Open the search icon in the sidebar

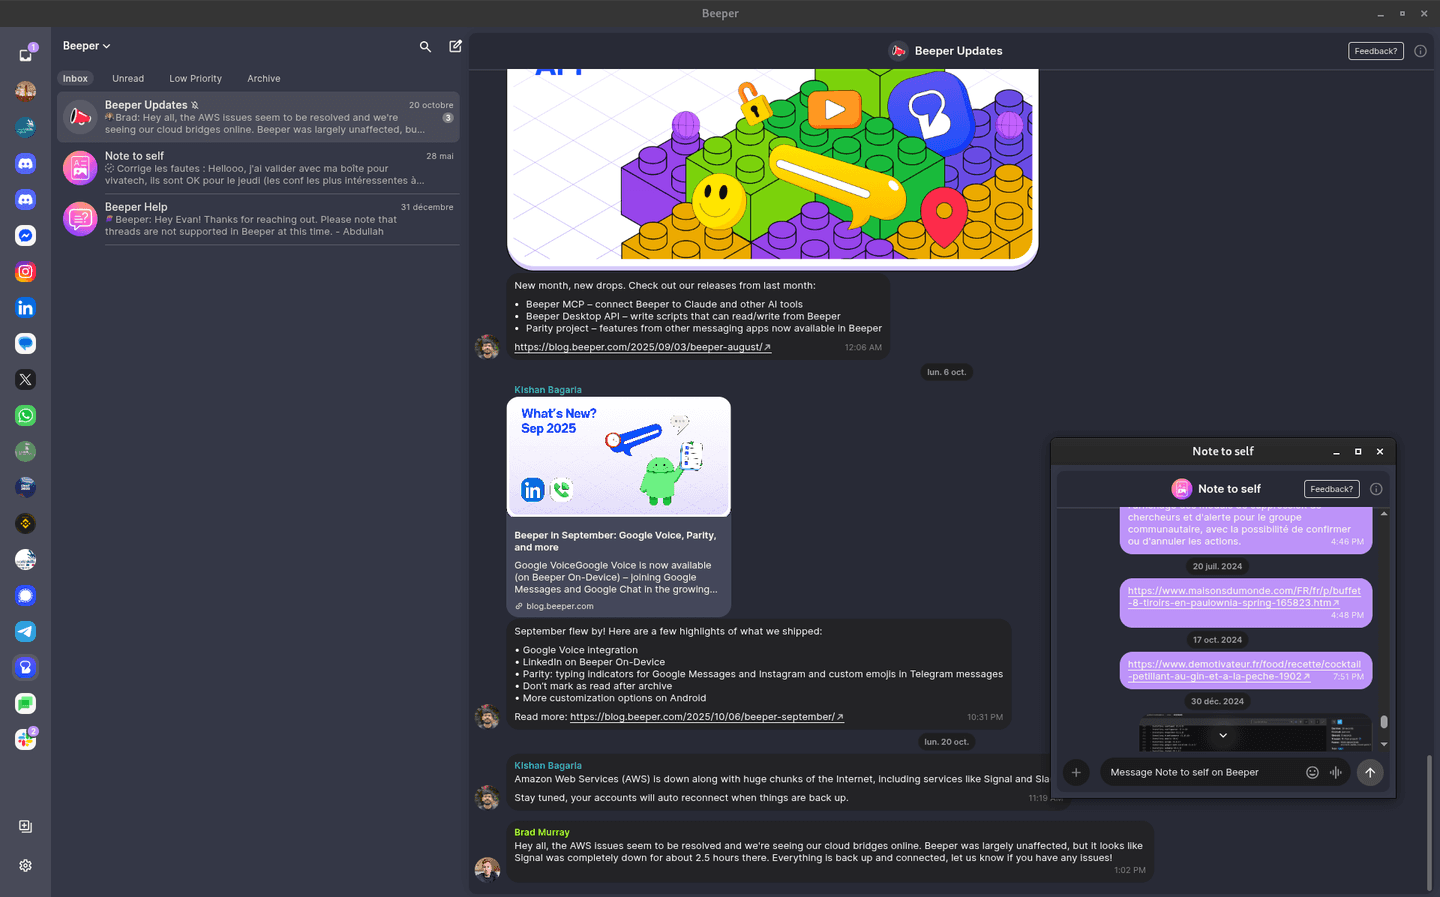425,46
